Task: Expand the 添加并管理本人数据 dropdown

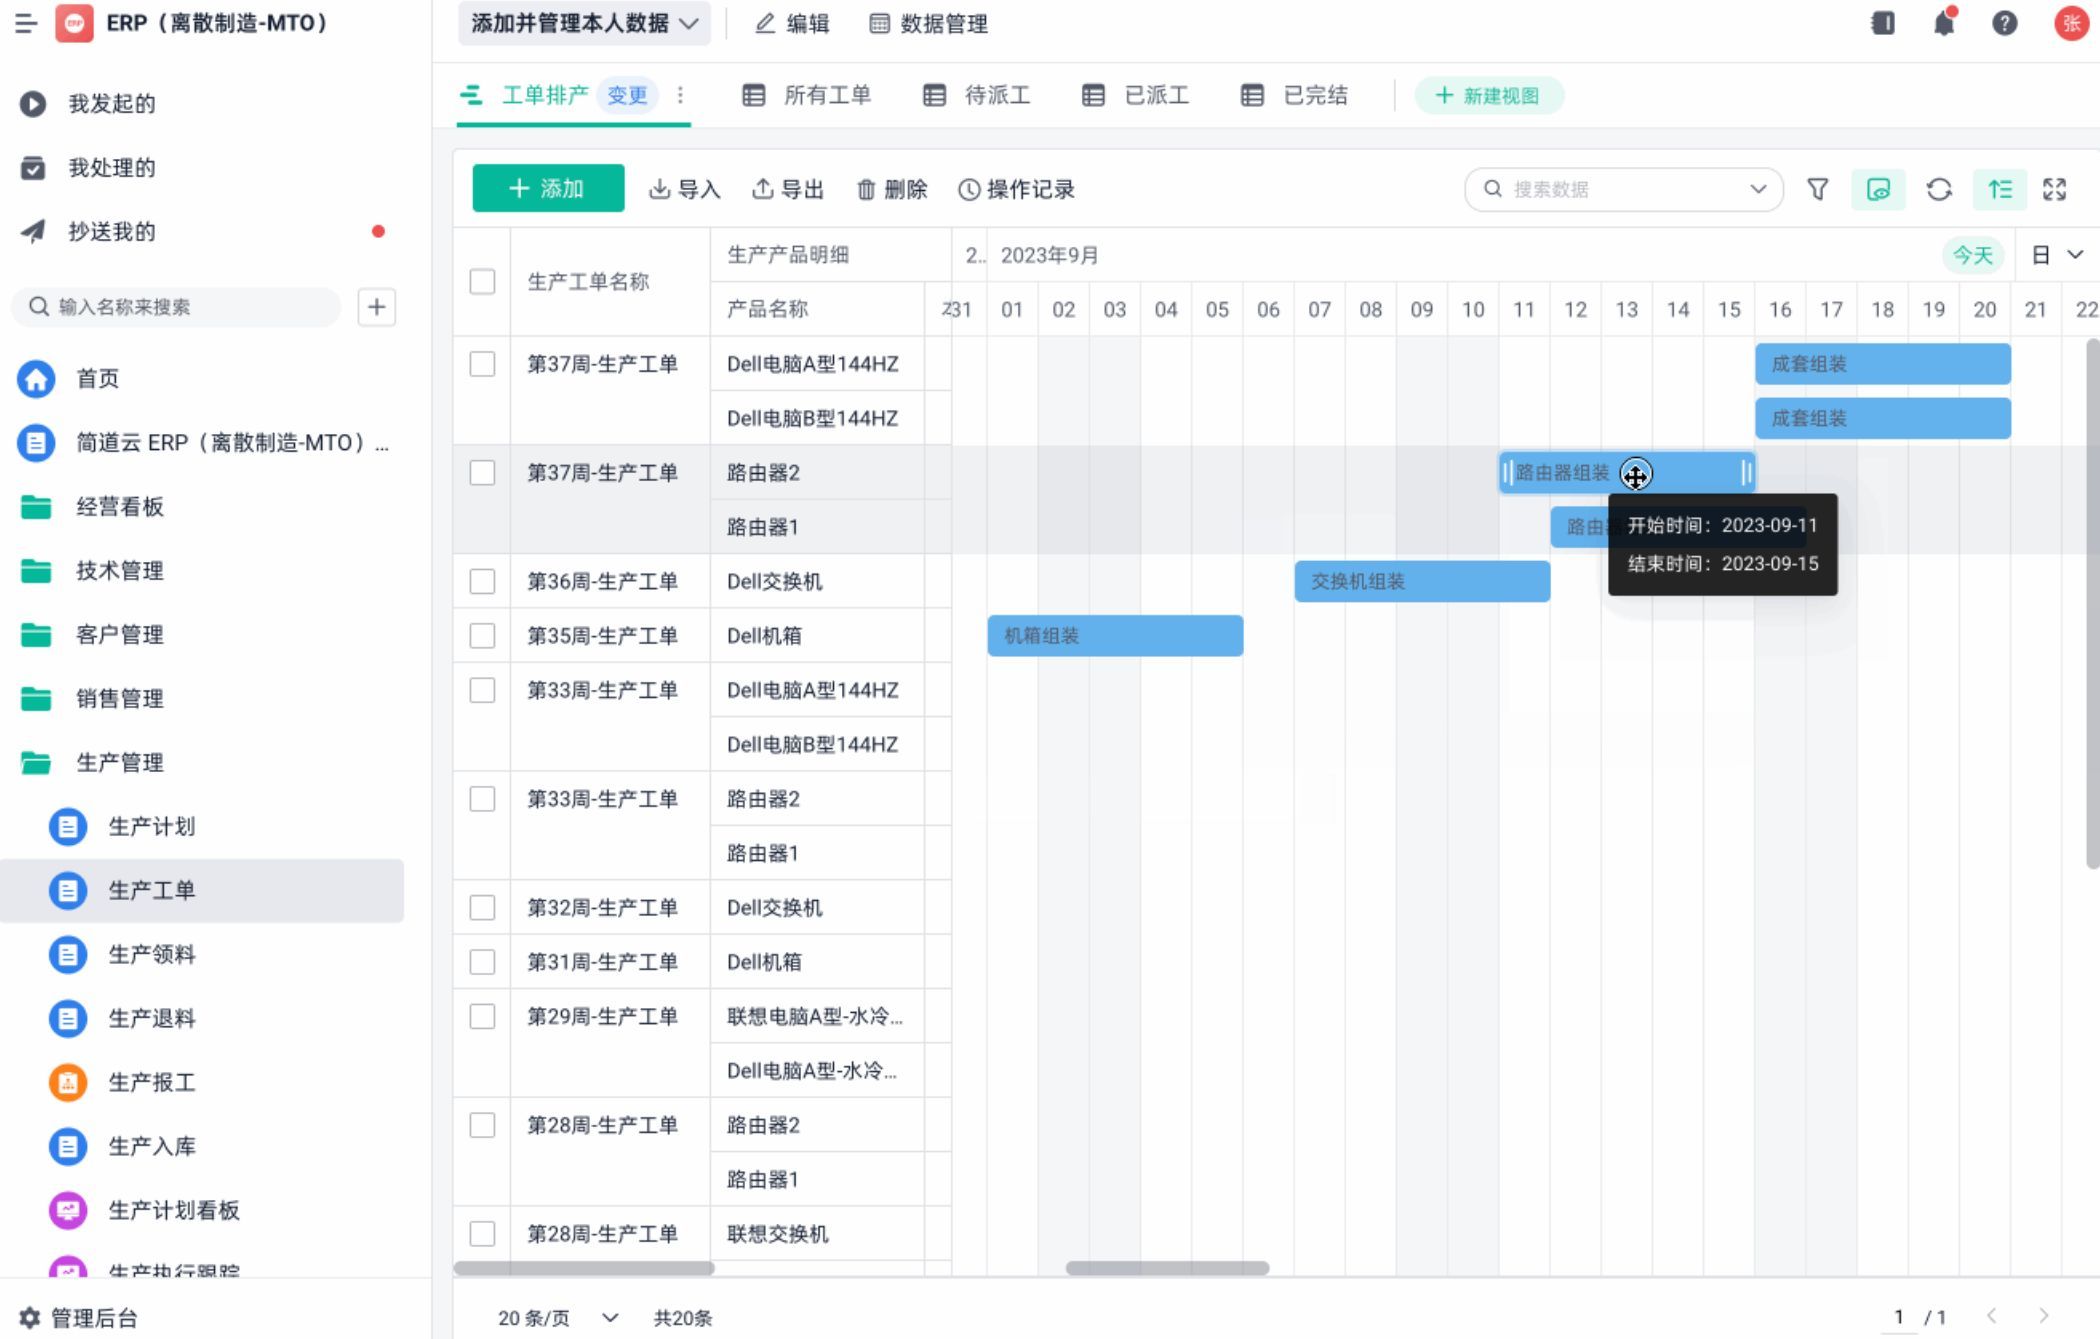Action: [584, 23]
